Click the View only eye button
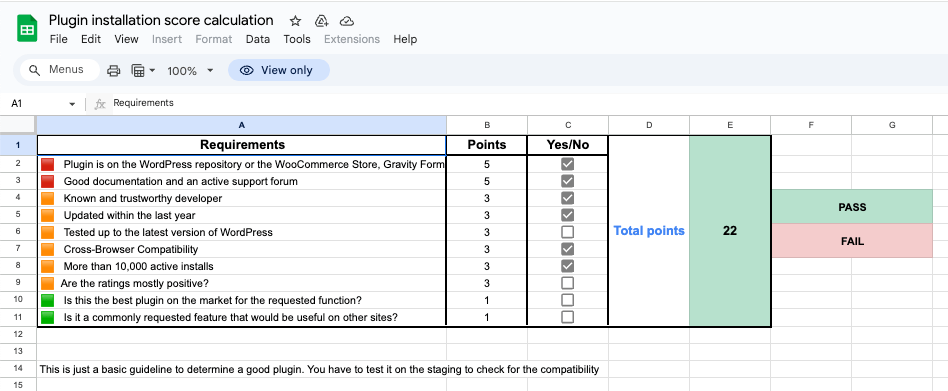948x391 pixels. click(x=279, y=70)
